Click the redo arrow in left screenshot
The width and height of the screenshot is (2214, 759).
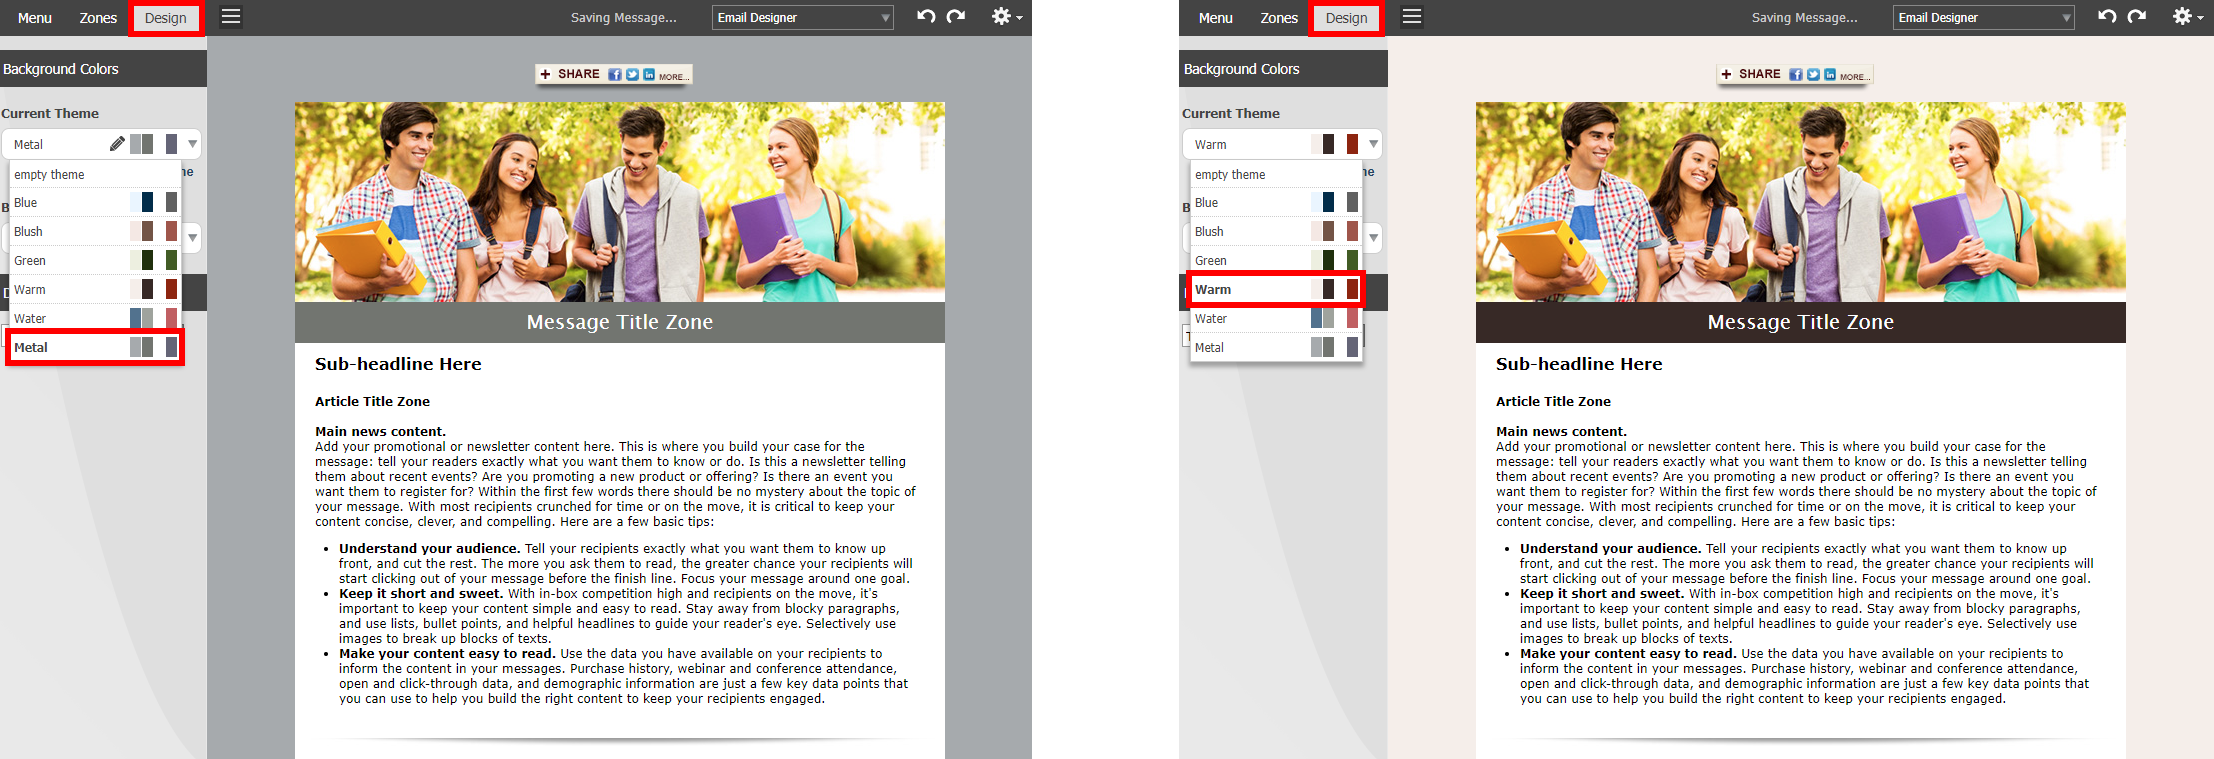(956, 16)
